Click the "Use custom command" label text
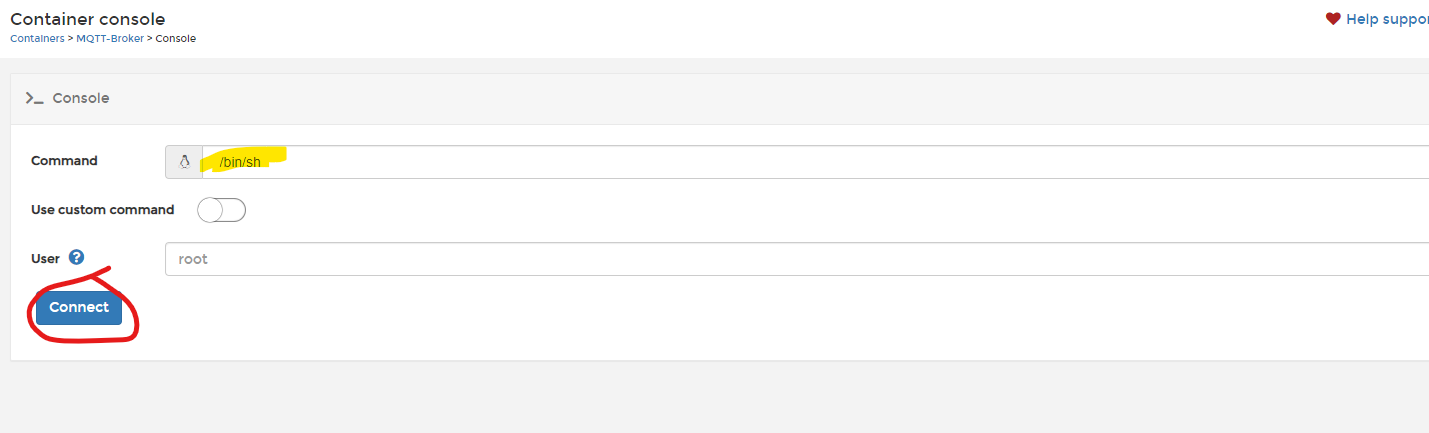The width and height of the screenshot is (1429, 433). (103, 210)
